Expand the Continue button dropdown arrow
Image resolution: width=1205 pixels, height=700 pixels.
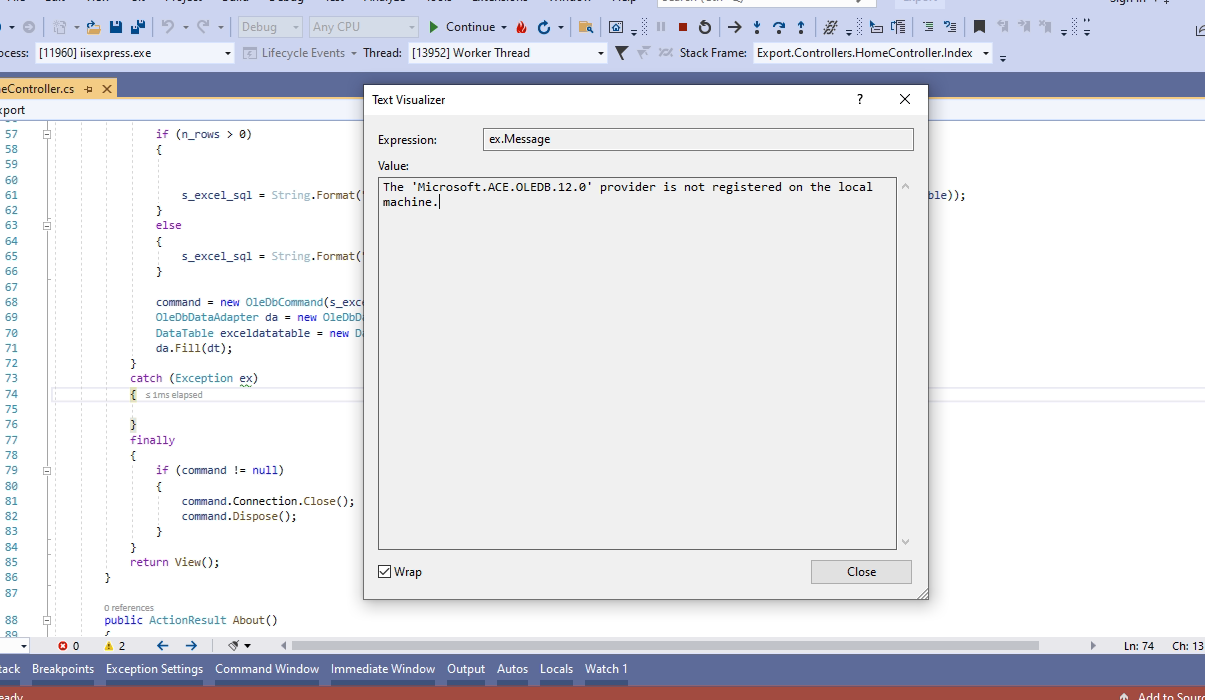pos(503,27)
